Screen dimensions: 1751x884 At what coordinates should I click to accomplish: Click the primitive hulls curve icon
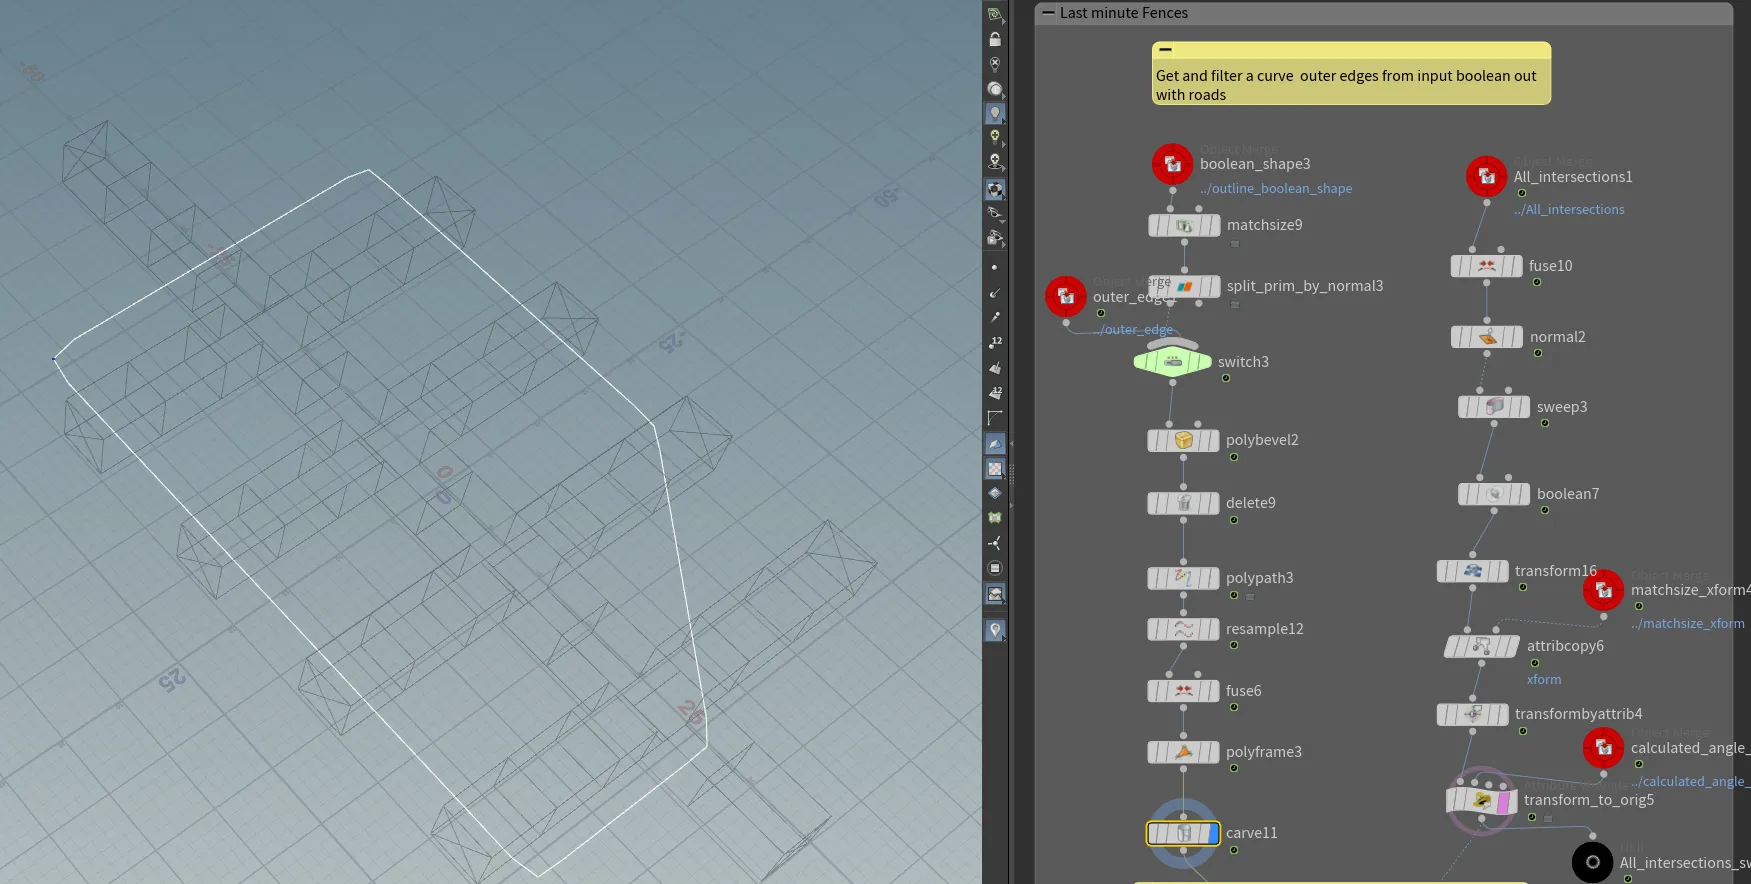[x=995, y=418]
